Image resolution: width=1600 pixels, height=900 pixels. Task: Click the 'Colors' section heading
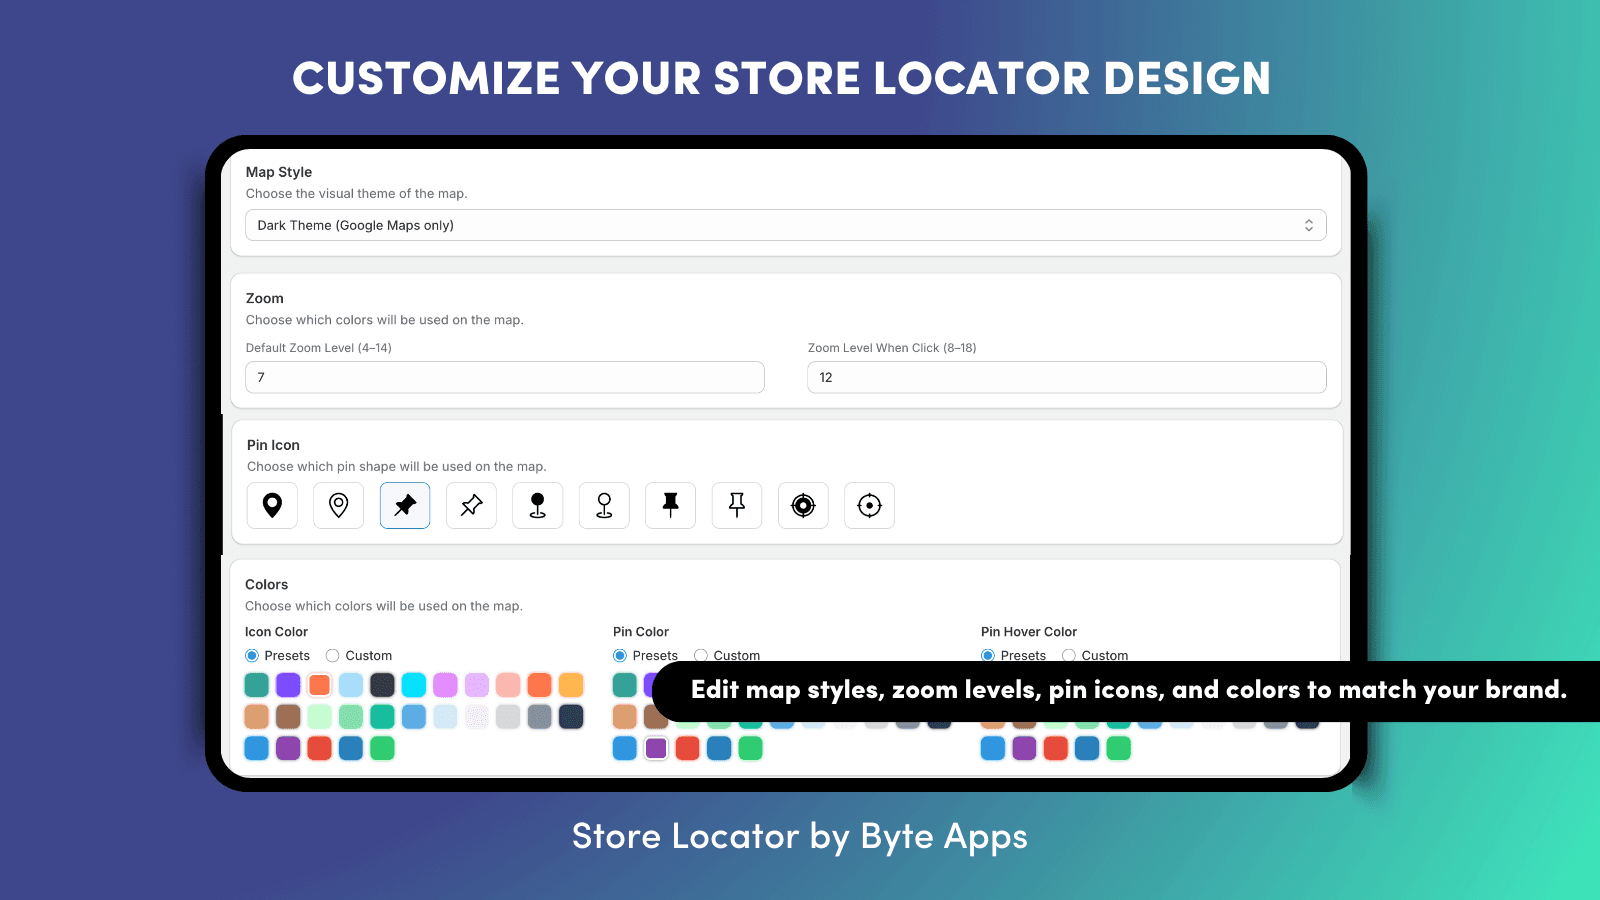click(266, 584)
